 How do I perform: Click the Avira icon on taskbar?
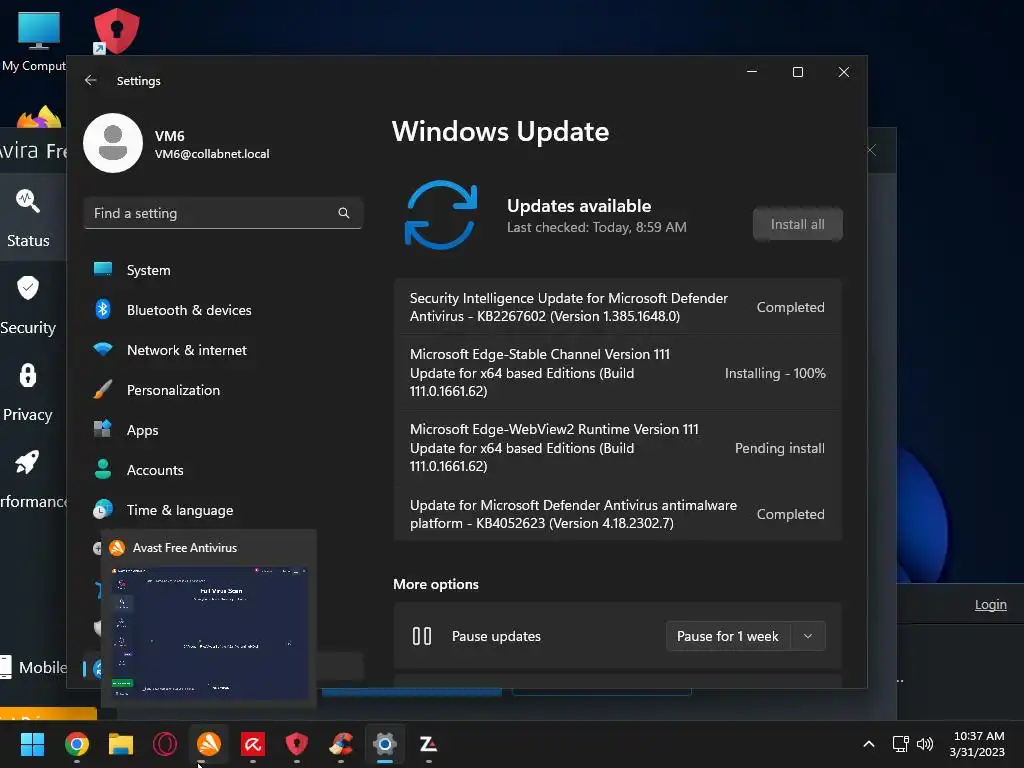[253, 744]
